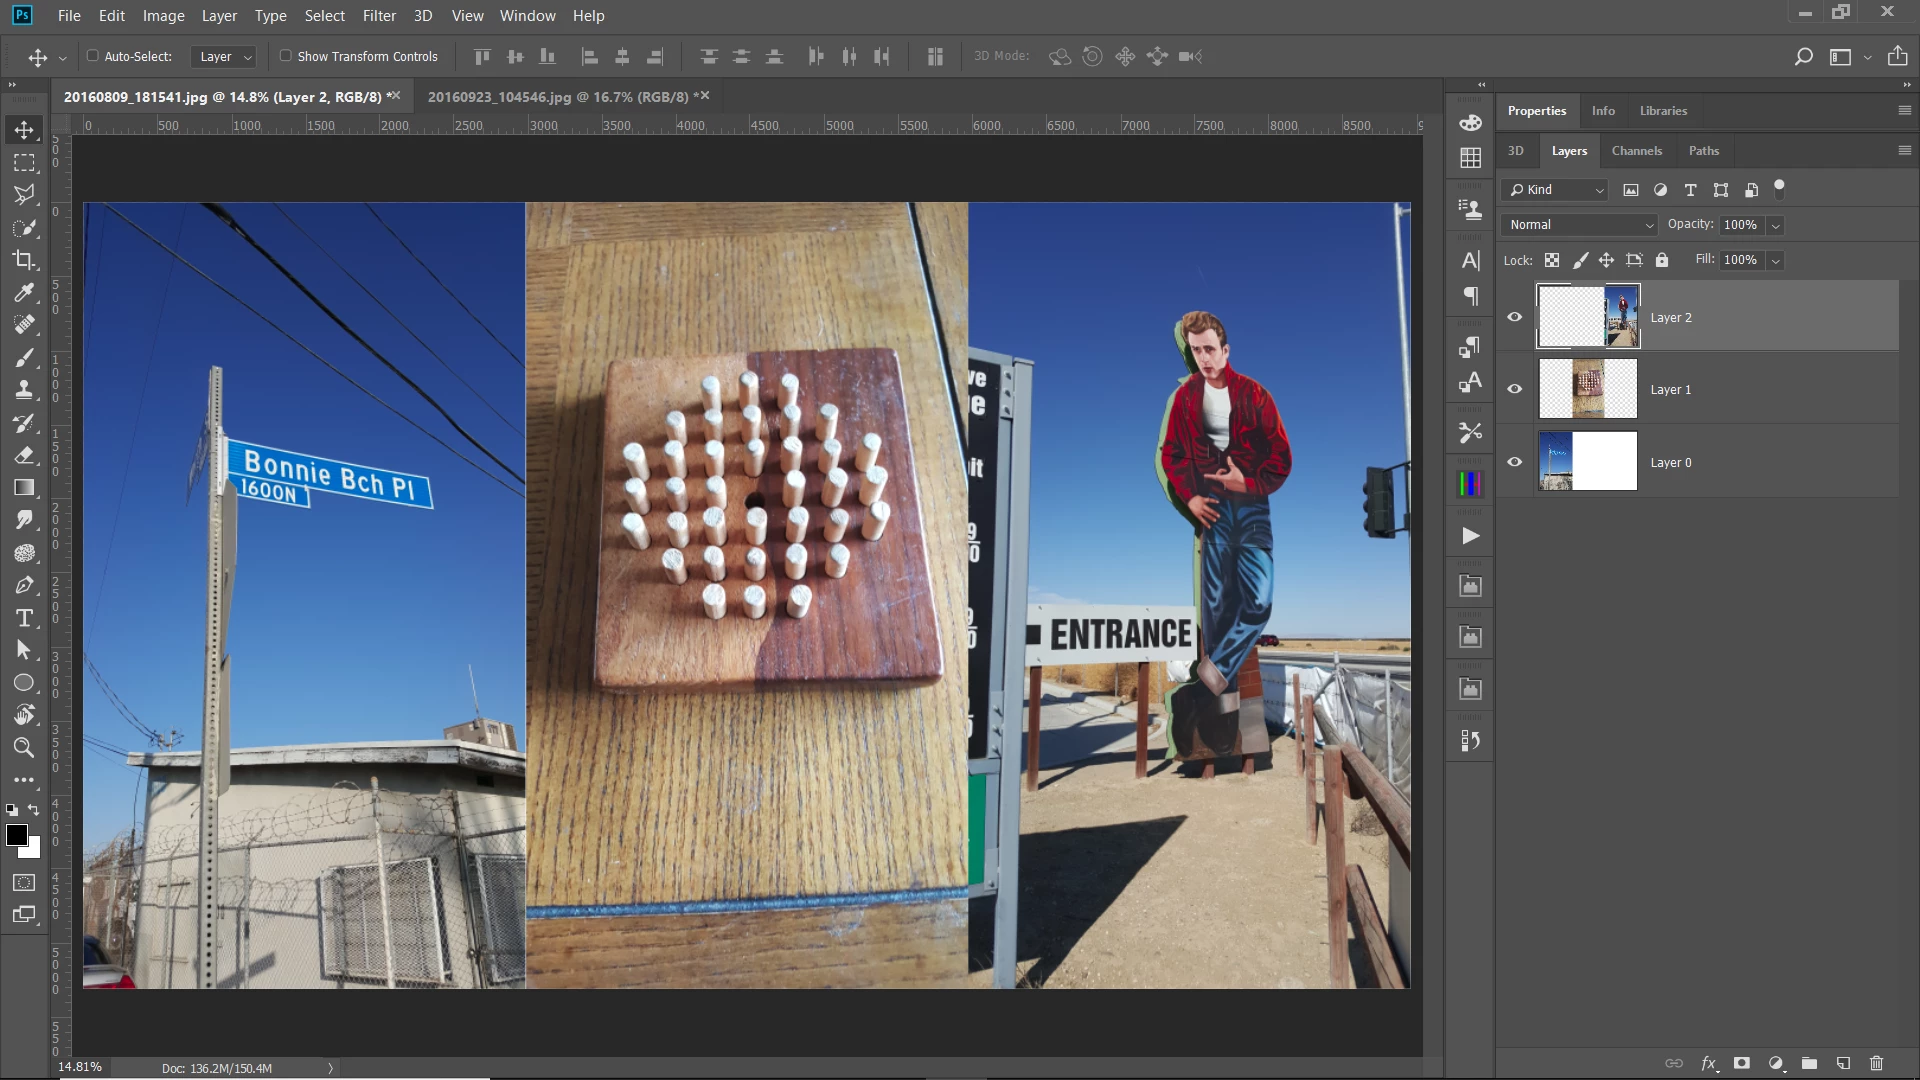Enable Show Transform Controls checkbox
Screen dimensions: 1920x1080
pyautogui.click(x=286, y=56)
